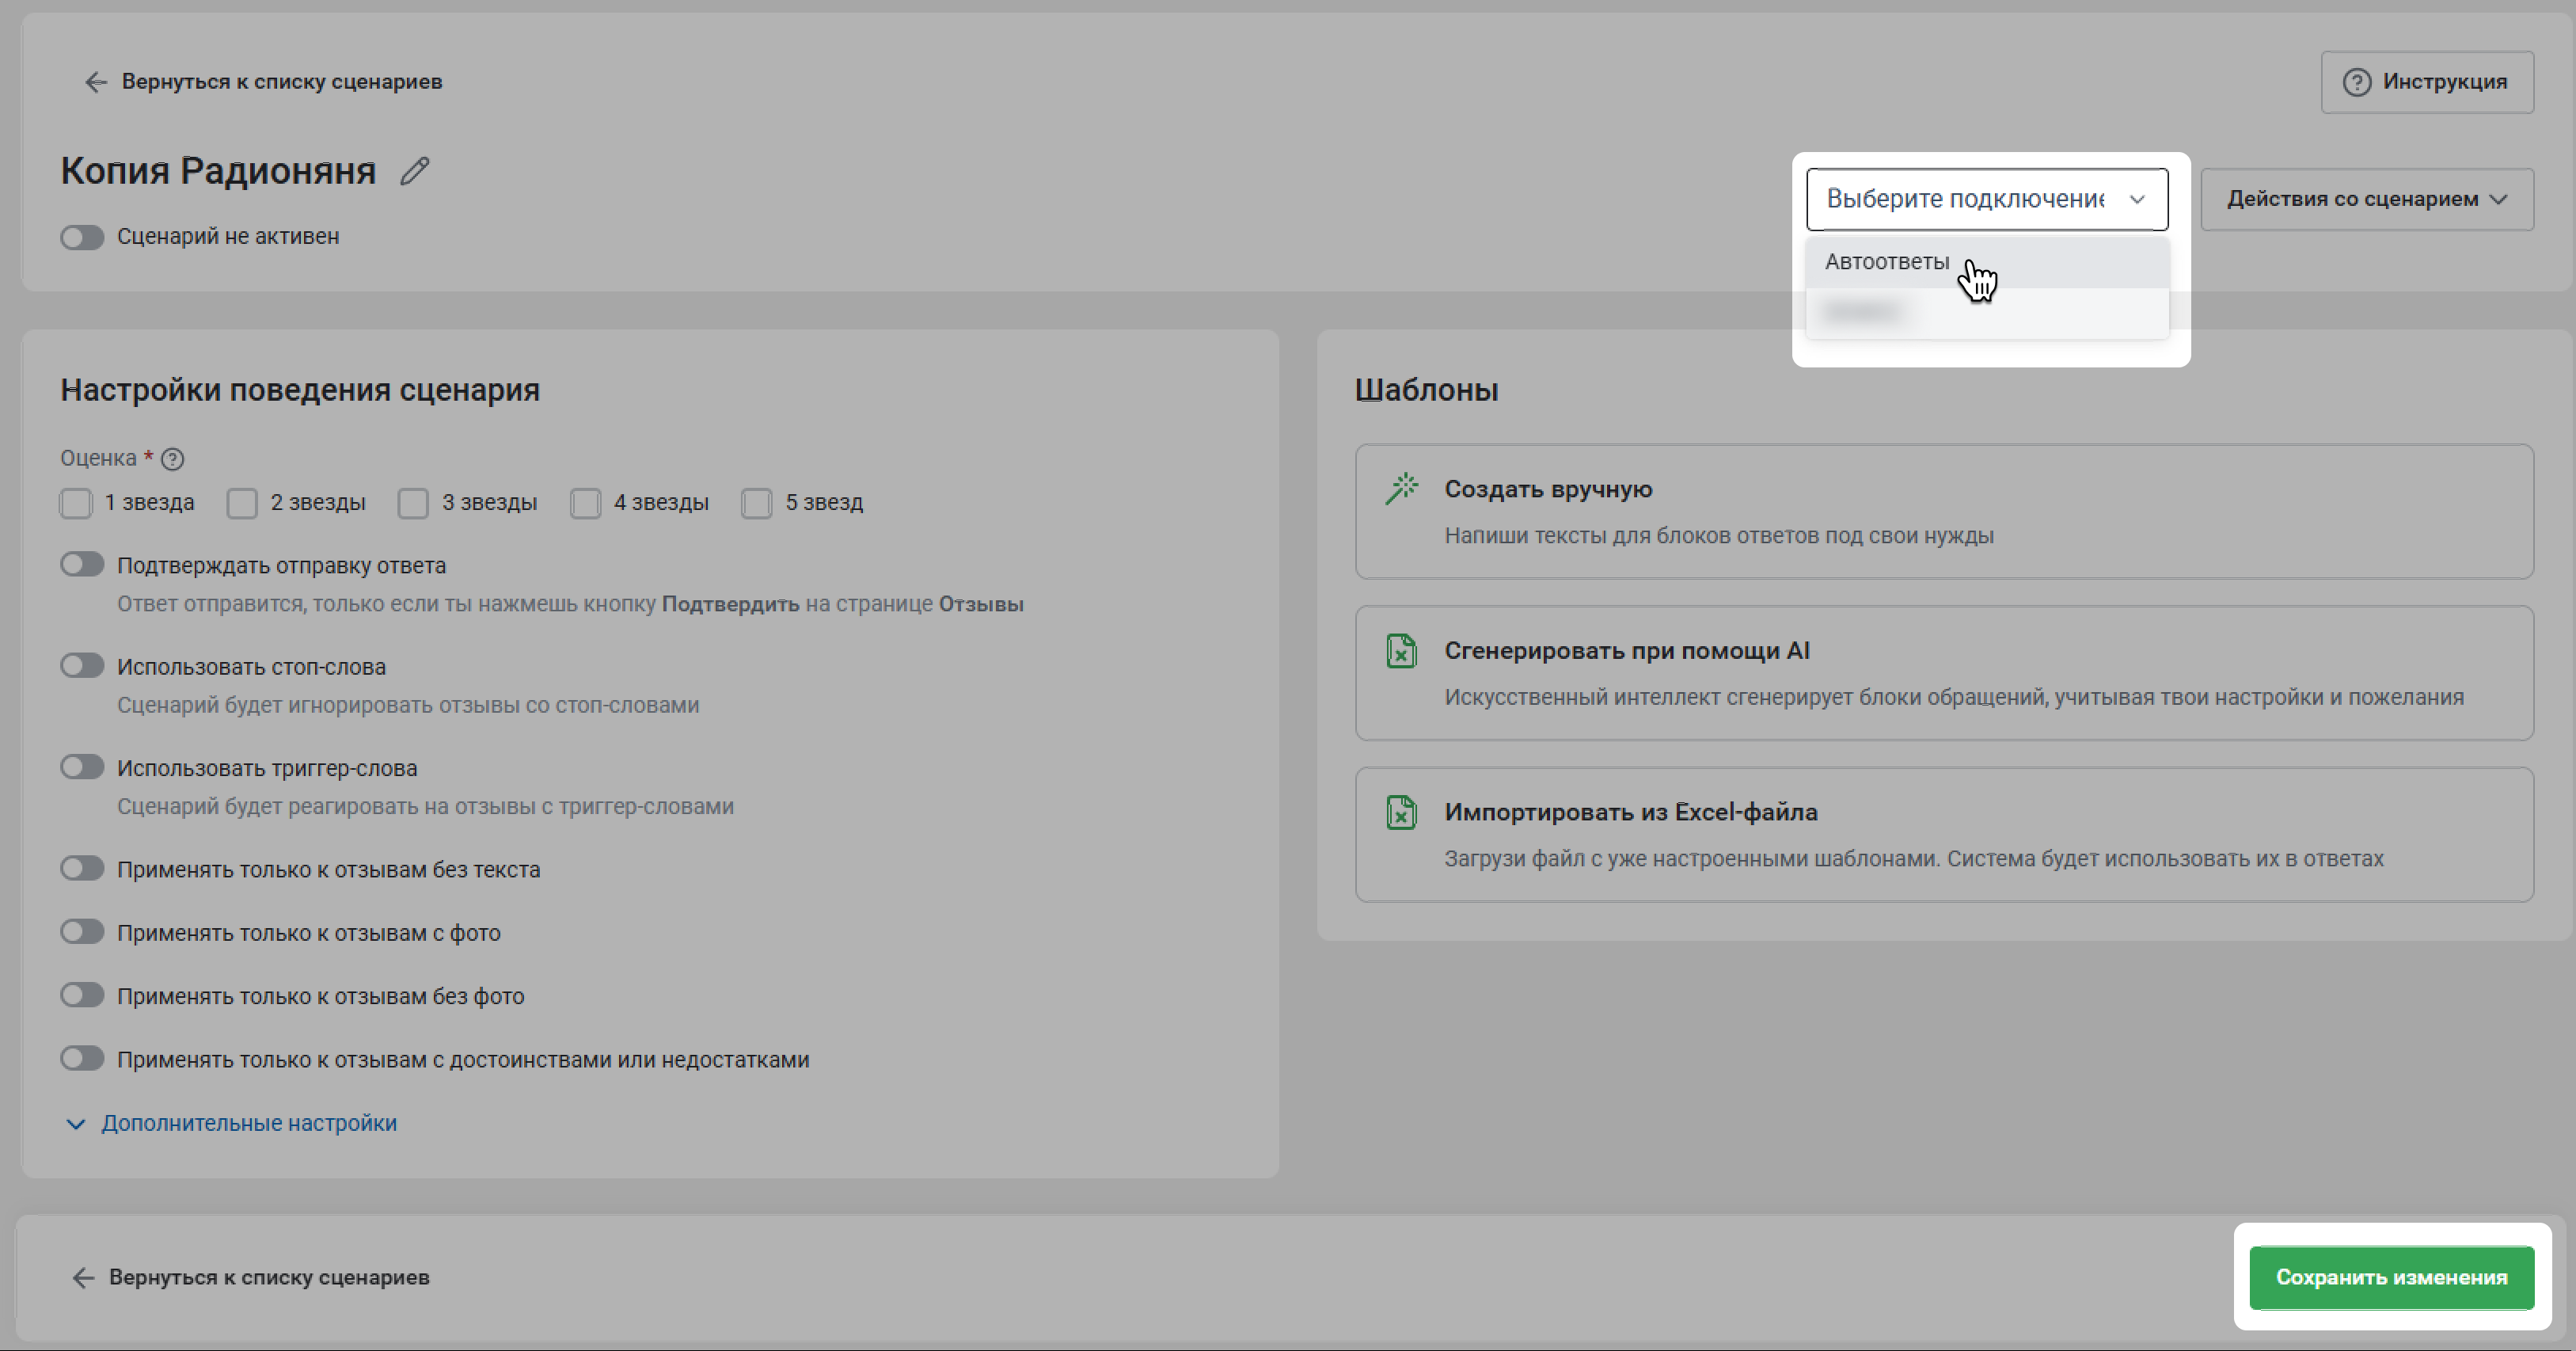The image size is (2576, 1351).
Task: Click the help icon next to Оценка
Action: [x=172, y=459]
